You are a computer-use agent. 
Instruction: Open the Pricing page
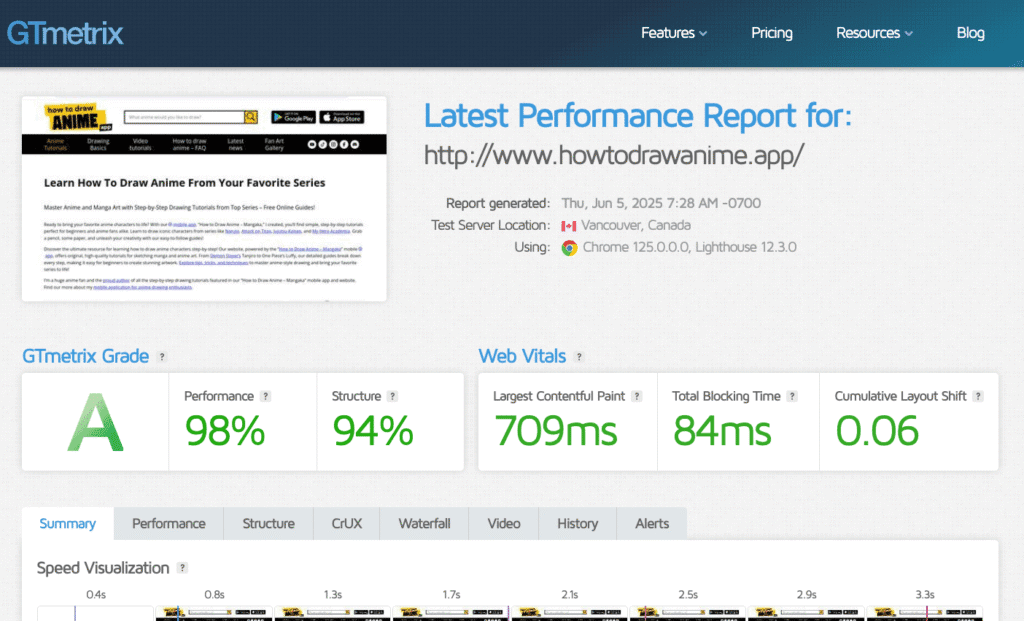(x=771, y=33)
